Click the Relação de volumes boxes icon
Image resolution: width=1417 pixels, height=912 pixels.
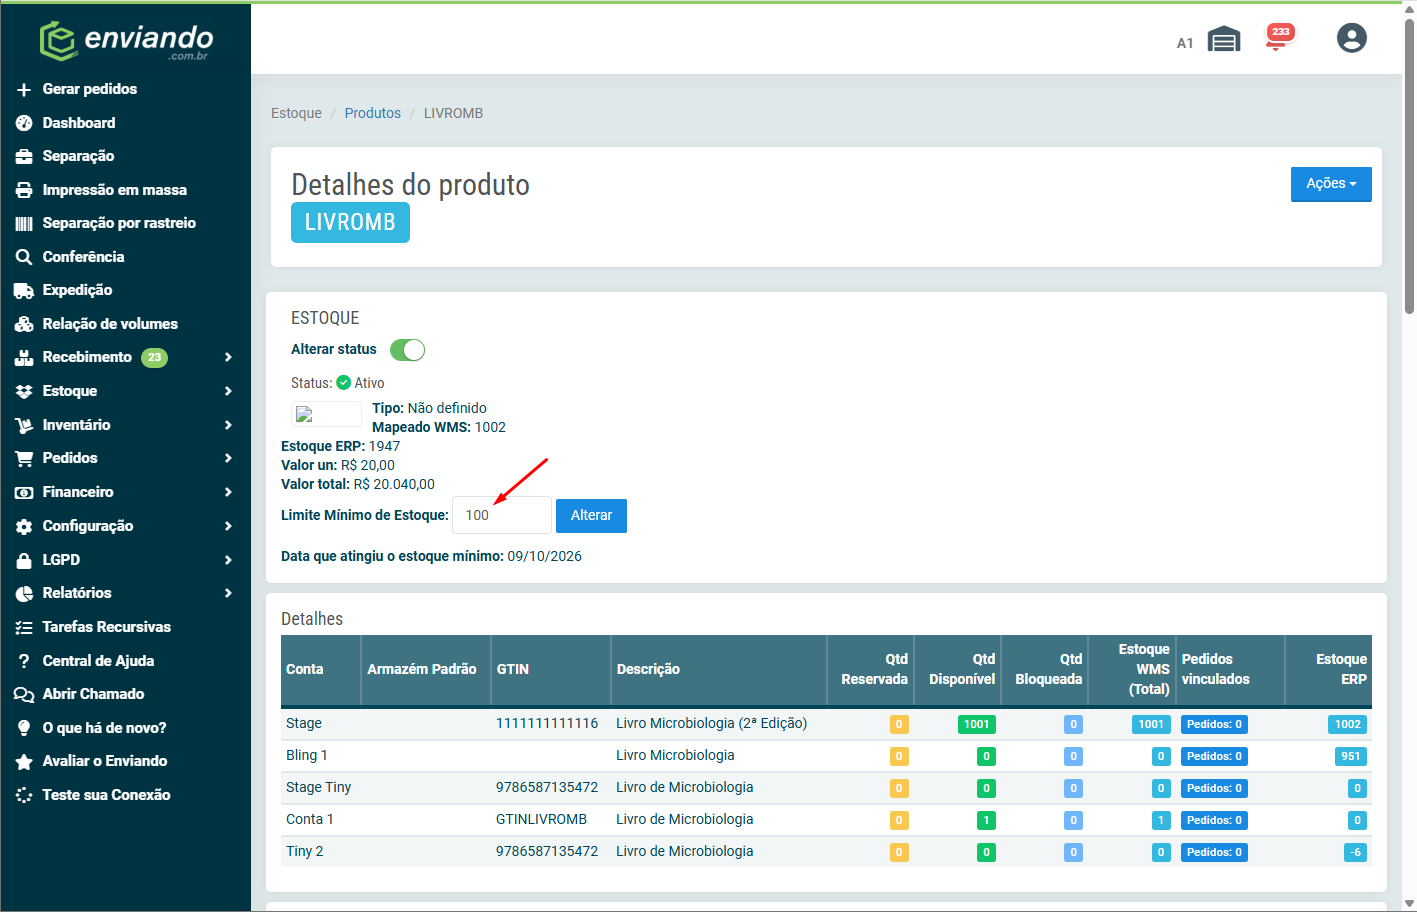(24, 324)
